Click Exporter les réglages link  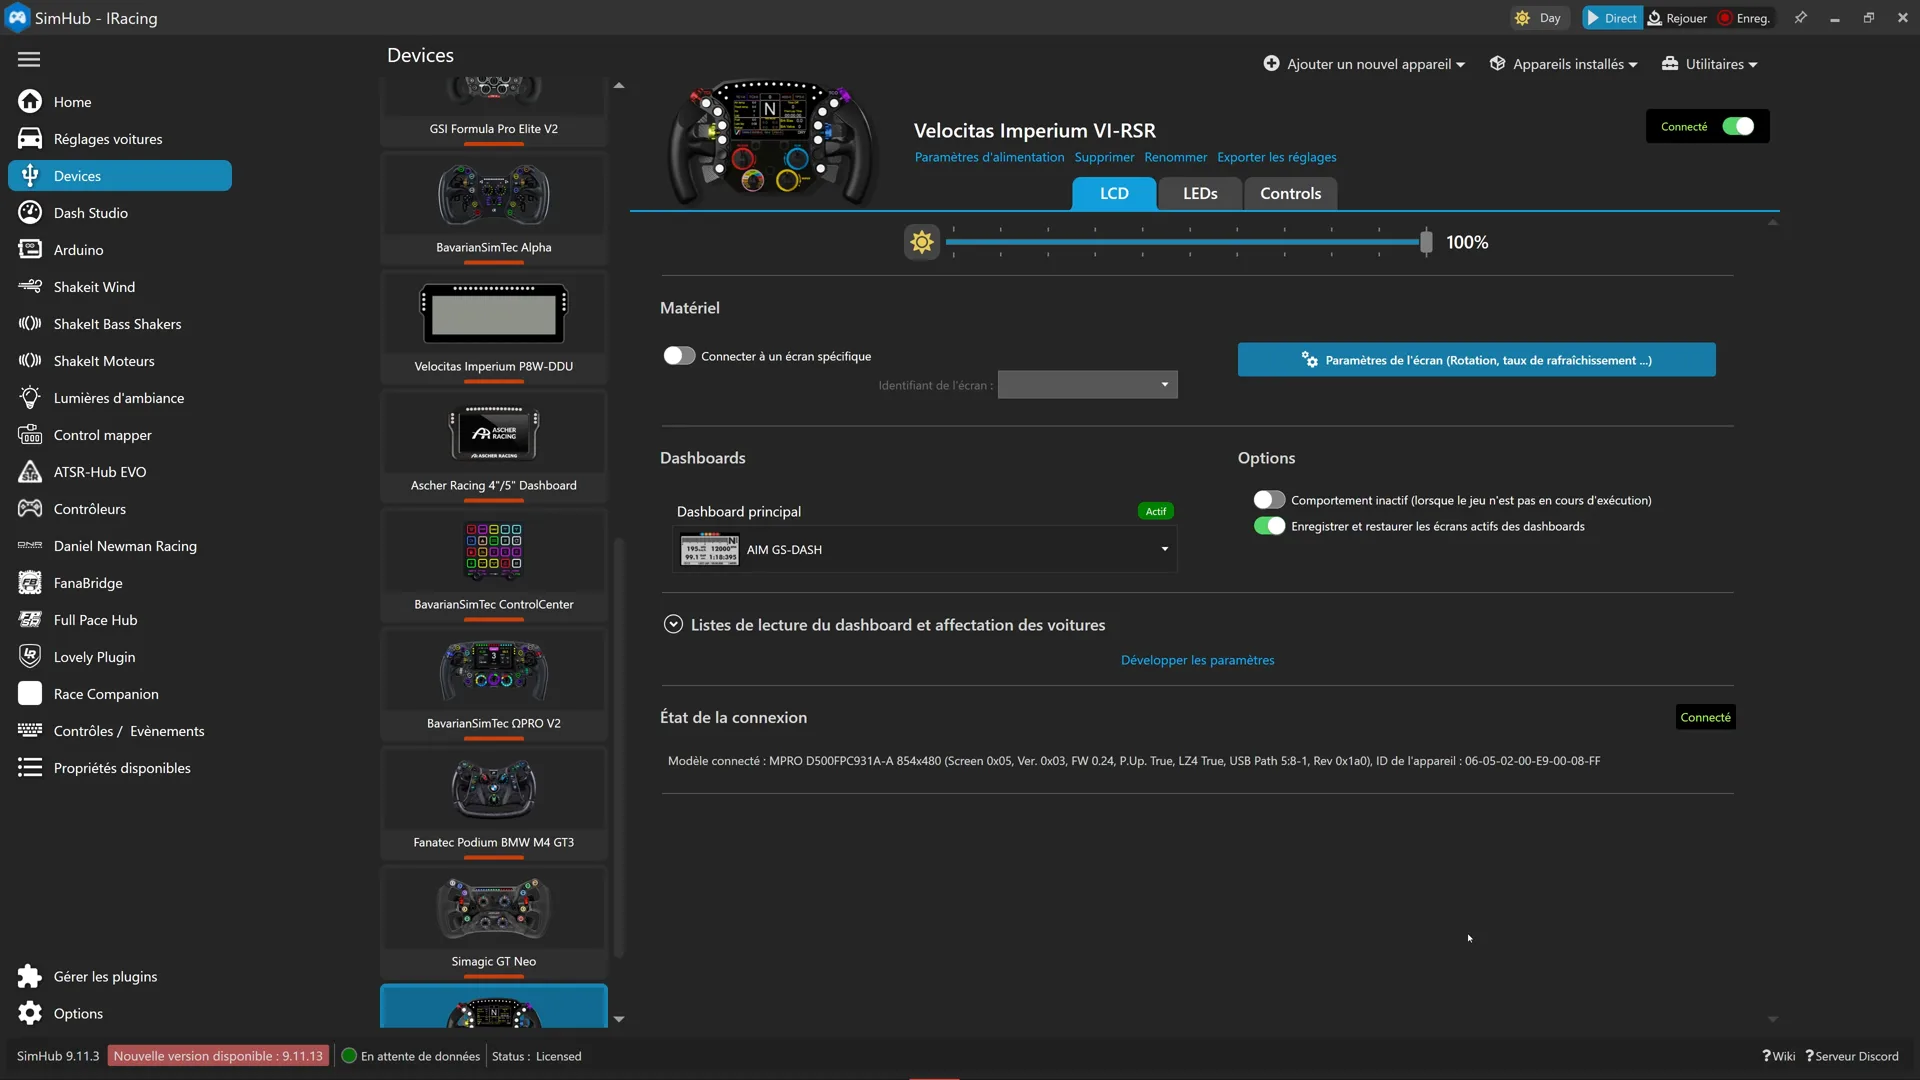click(1276, 157)
